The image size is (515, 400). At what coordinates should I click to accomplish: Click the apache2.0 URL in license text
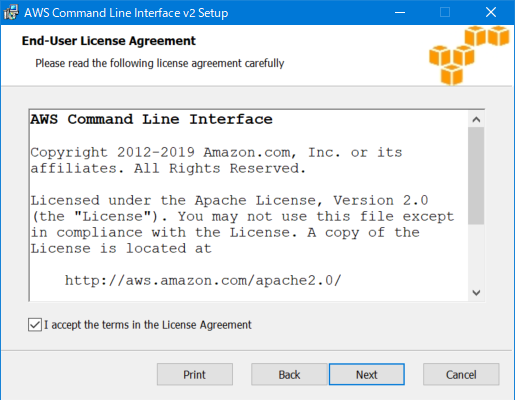coord(203,280)
